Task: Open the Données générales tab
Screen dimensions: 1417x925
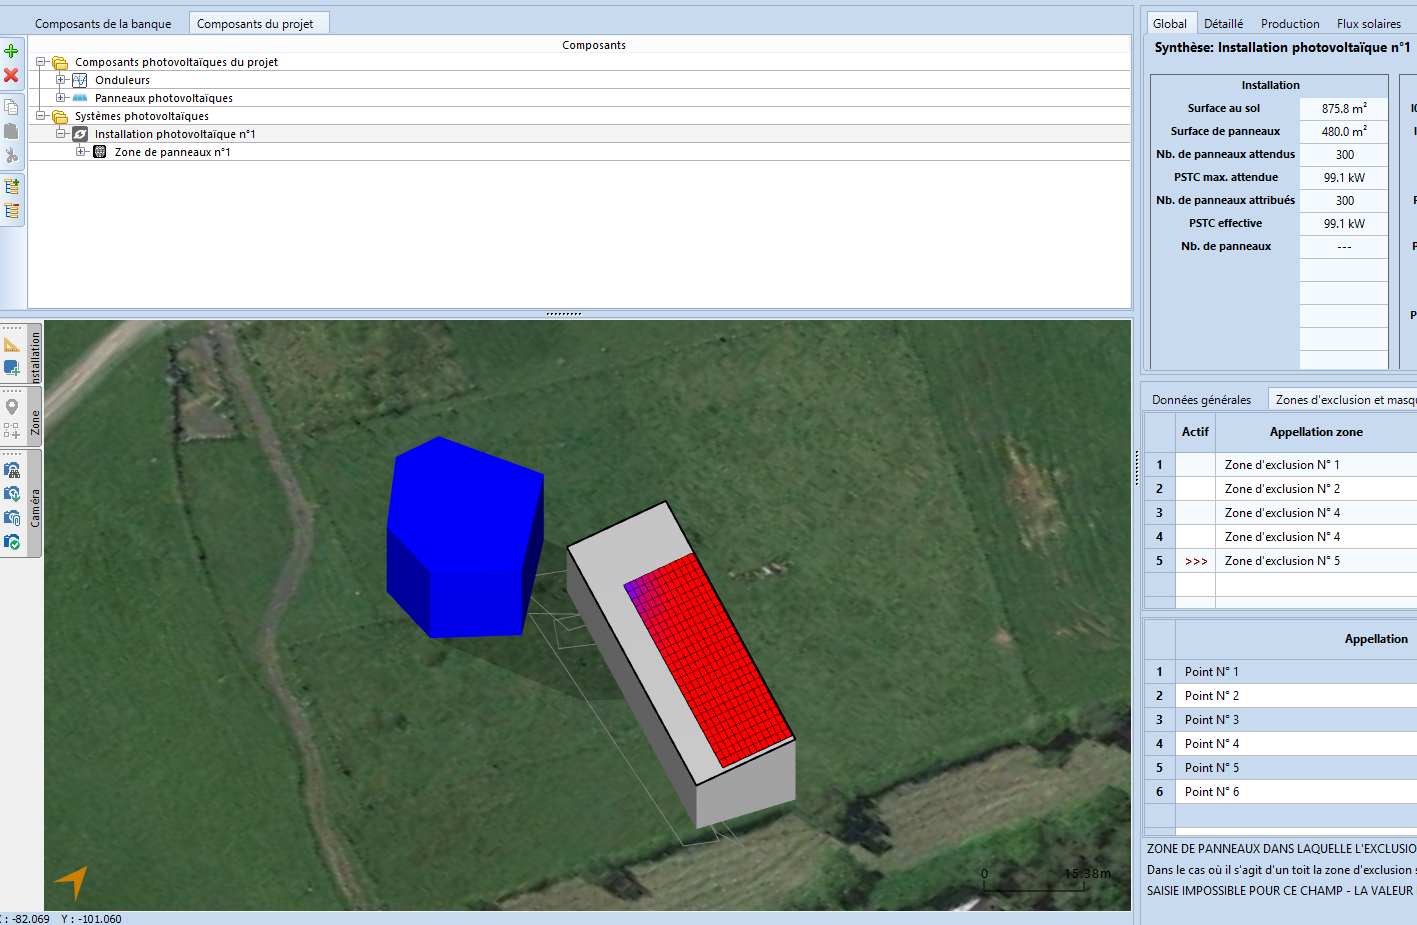Action: pyautogui.click(x=1201, y=400)
